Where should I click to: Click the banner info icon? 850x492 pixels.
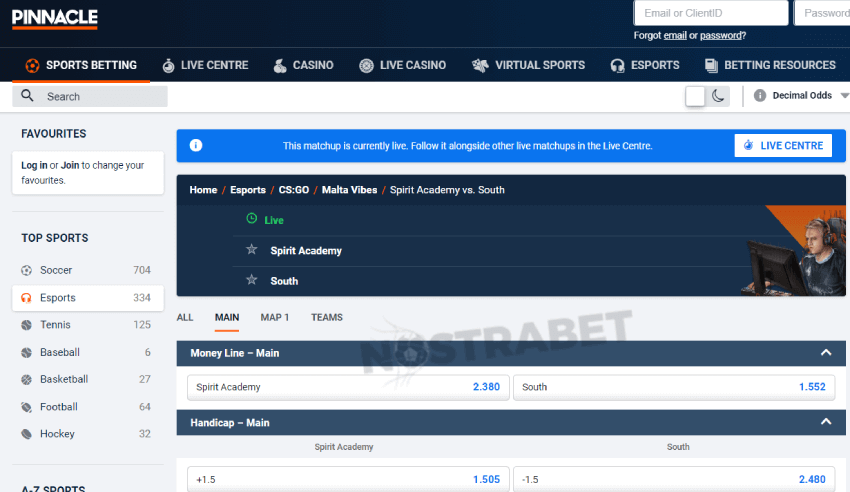[196, 145]
